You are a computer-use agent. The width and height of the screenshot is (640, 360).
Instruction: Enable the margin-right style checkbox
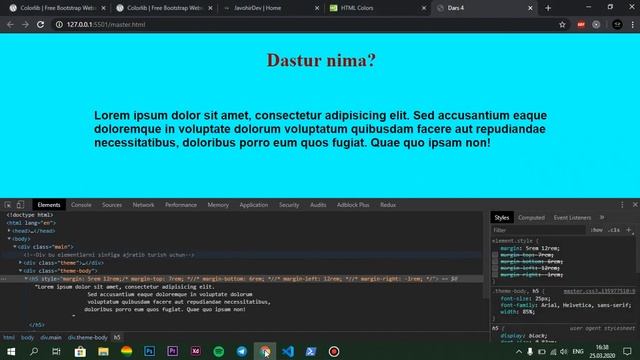(495, 275)
